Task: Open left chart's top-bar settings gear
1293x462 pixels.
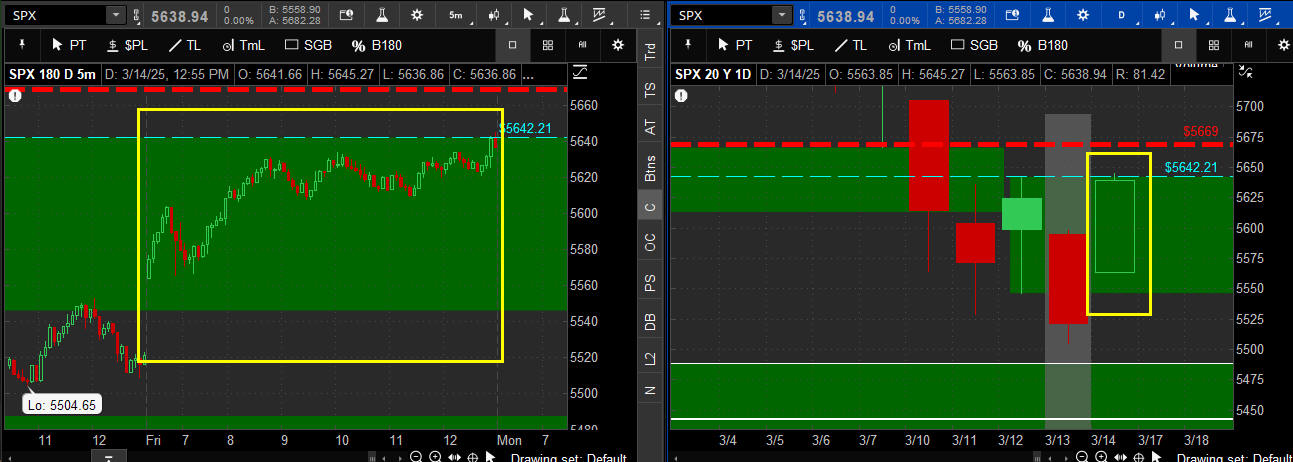Action: (416, 15)
